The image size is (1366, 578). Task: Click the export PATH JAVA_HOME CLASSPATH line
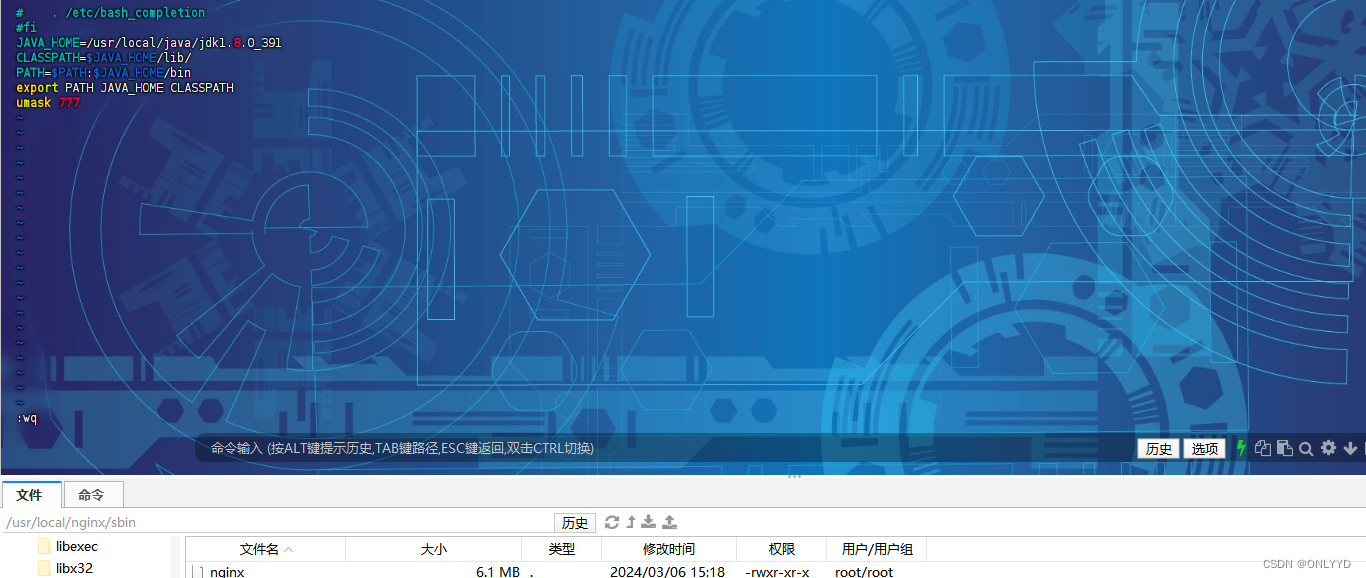[125, 88]
